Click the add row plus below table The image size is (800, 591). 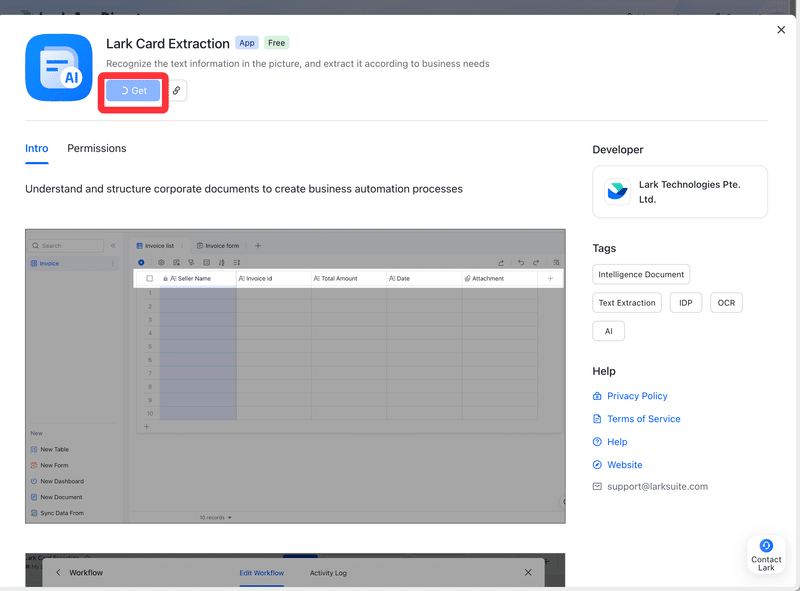point(146,427)
